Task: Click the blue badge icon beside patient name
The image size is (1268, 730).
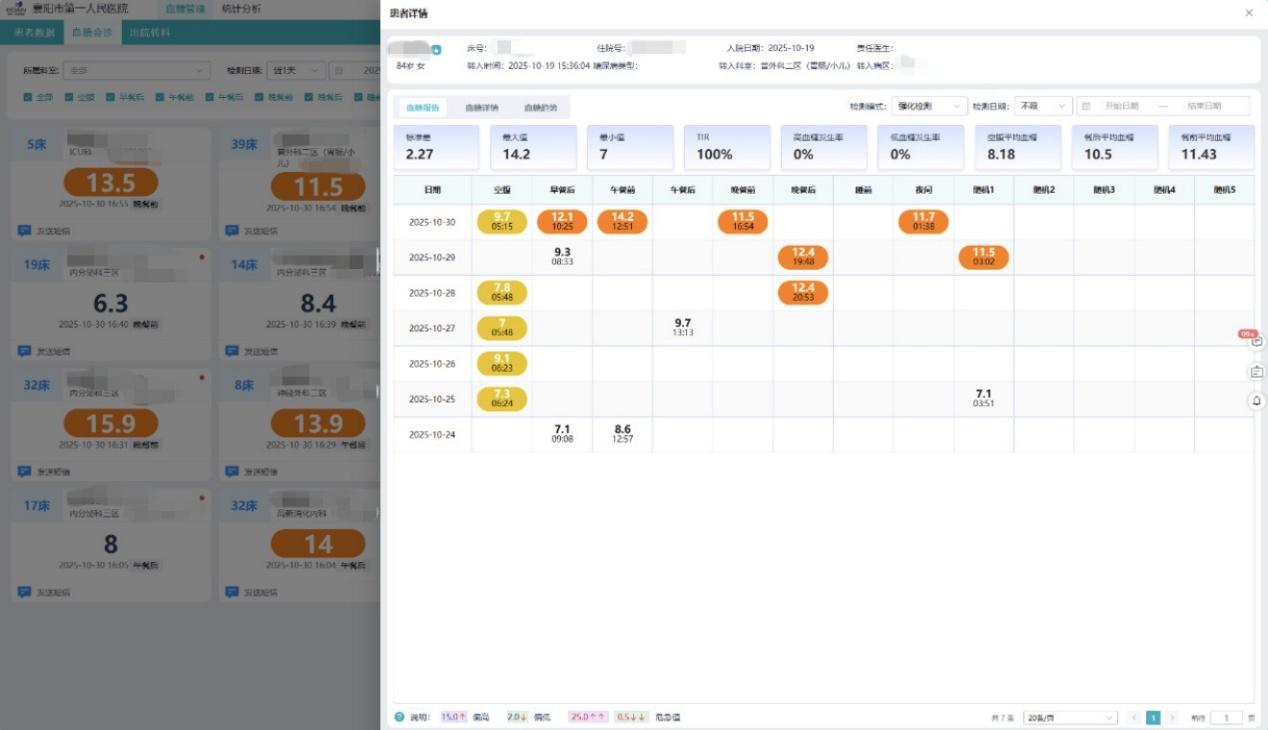Action: [436, 49]
